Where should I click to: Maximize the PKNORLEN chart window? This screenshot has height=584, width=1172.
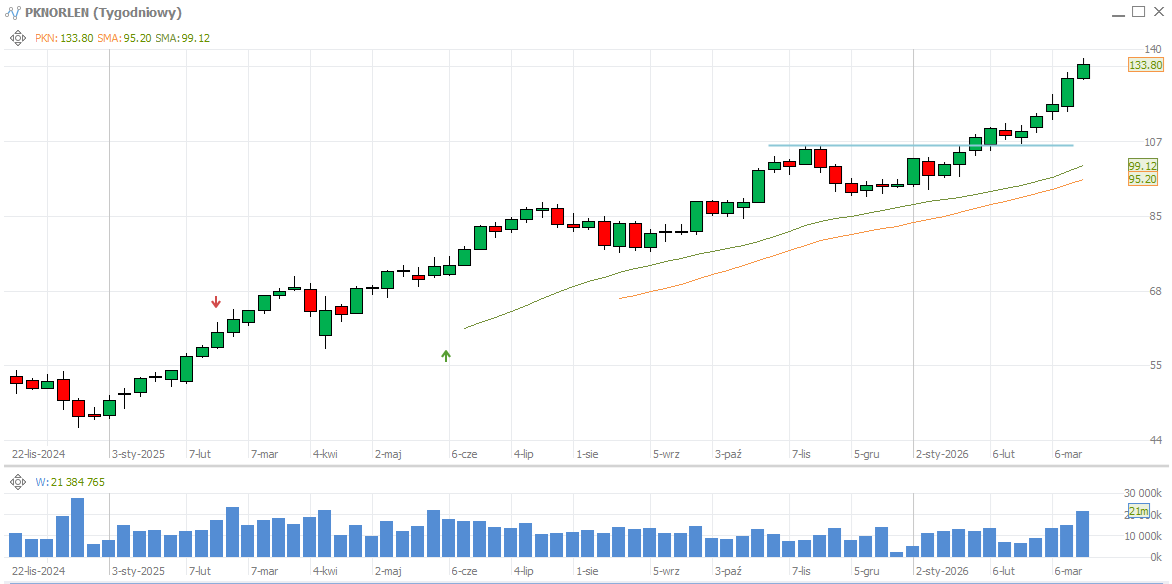(1138, 11)
